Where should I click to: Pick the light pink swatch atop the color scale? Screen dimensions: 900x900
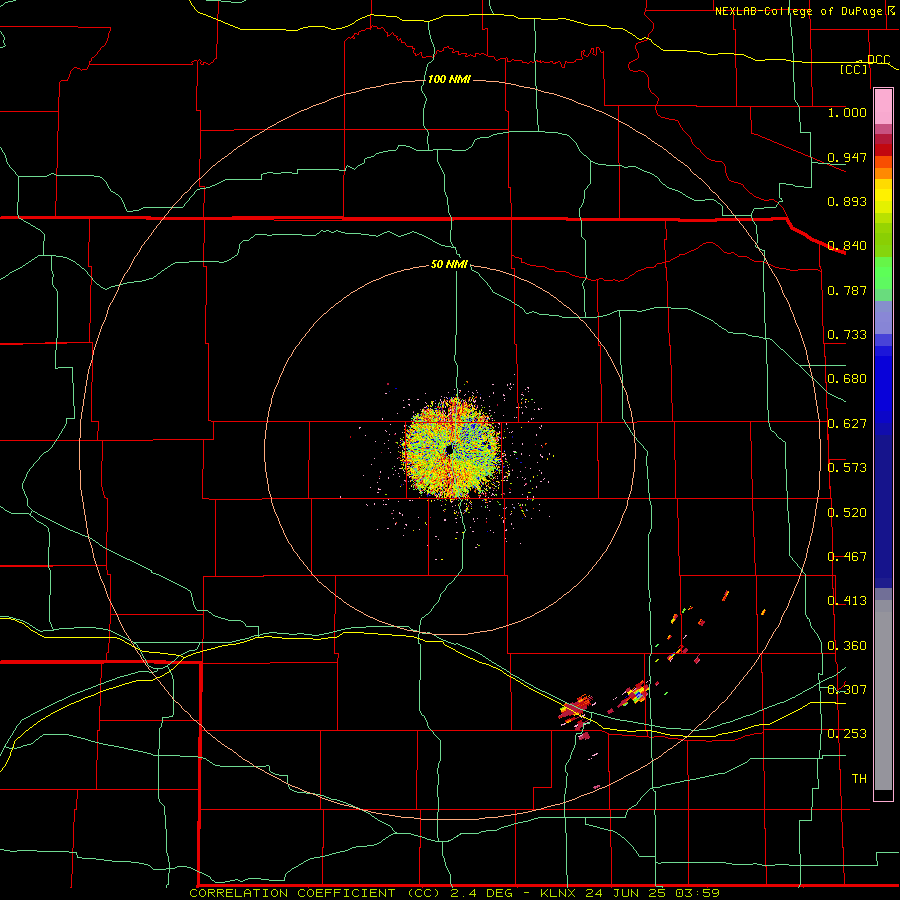[x=883, y=107]
